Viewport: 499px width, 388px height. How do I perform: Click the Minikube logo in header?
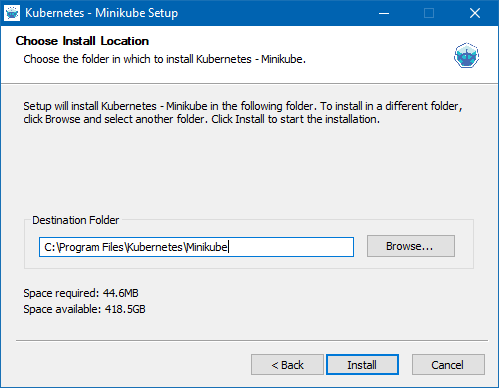pos(466,55)
